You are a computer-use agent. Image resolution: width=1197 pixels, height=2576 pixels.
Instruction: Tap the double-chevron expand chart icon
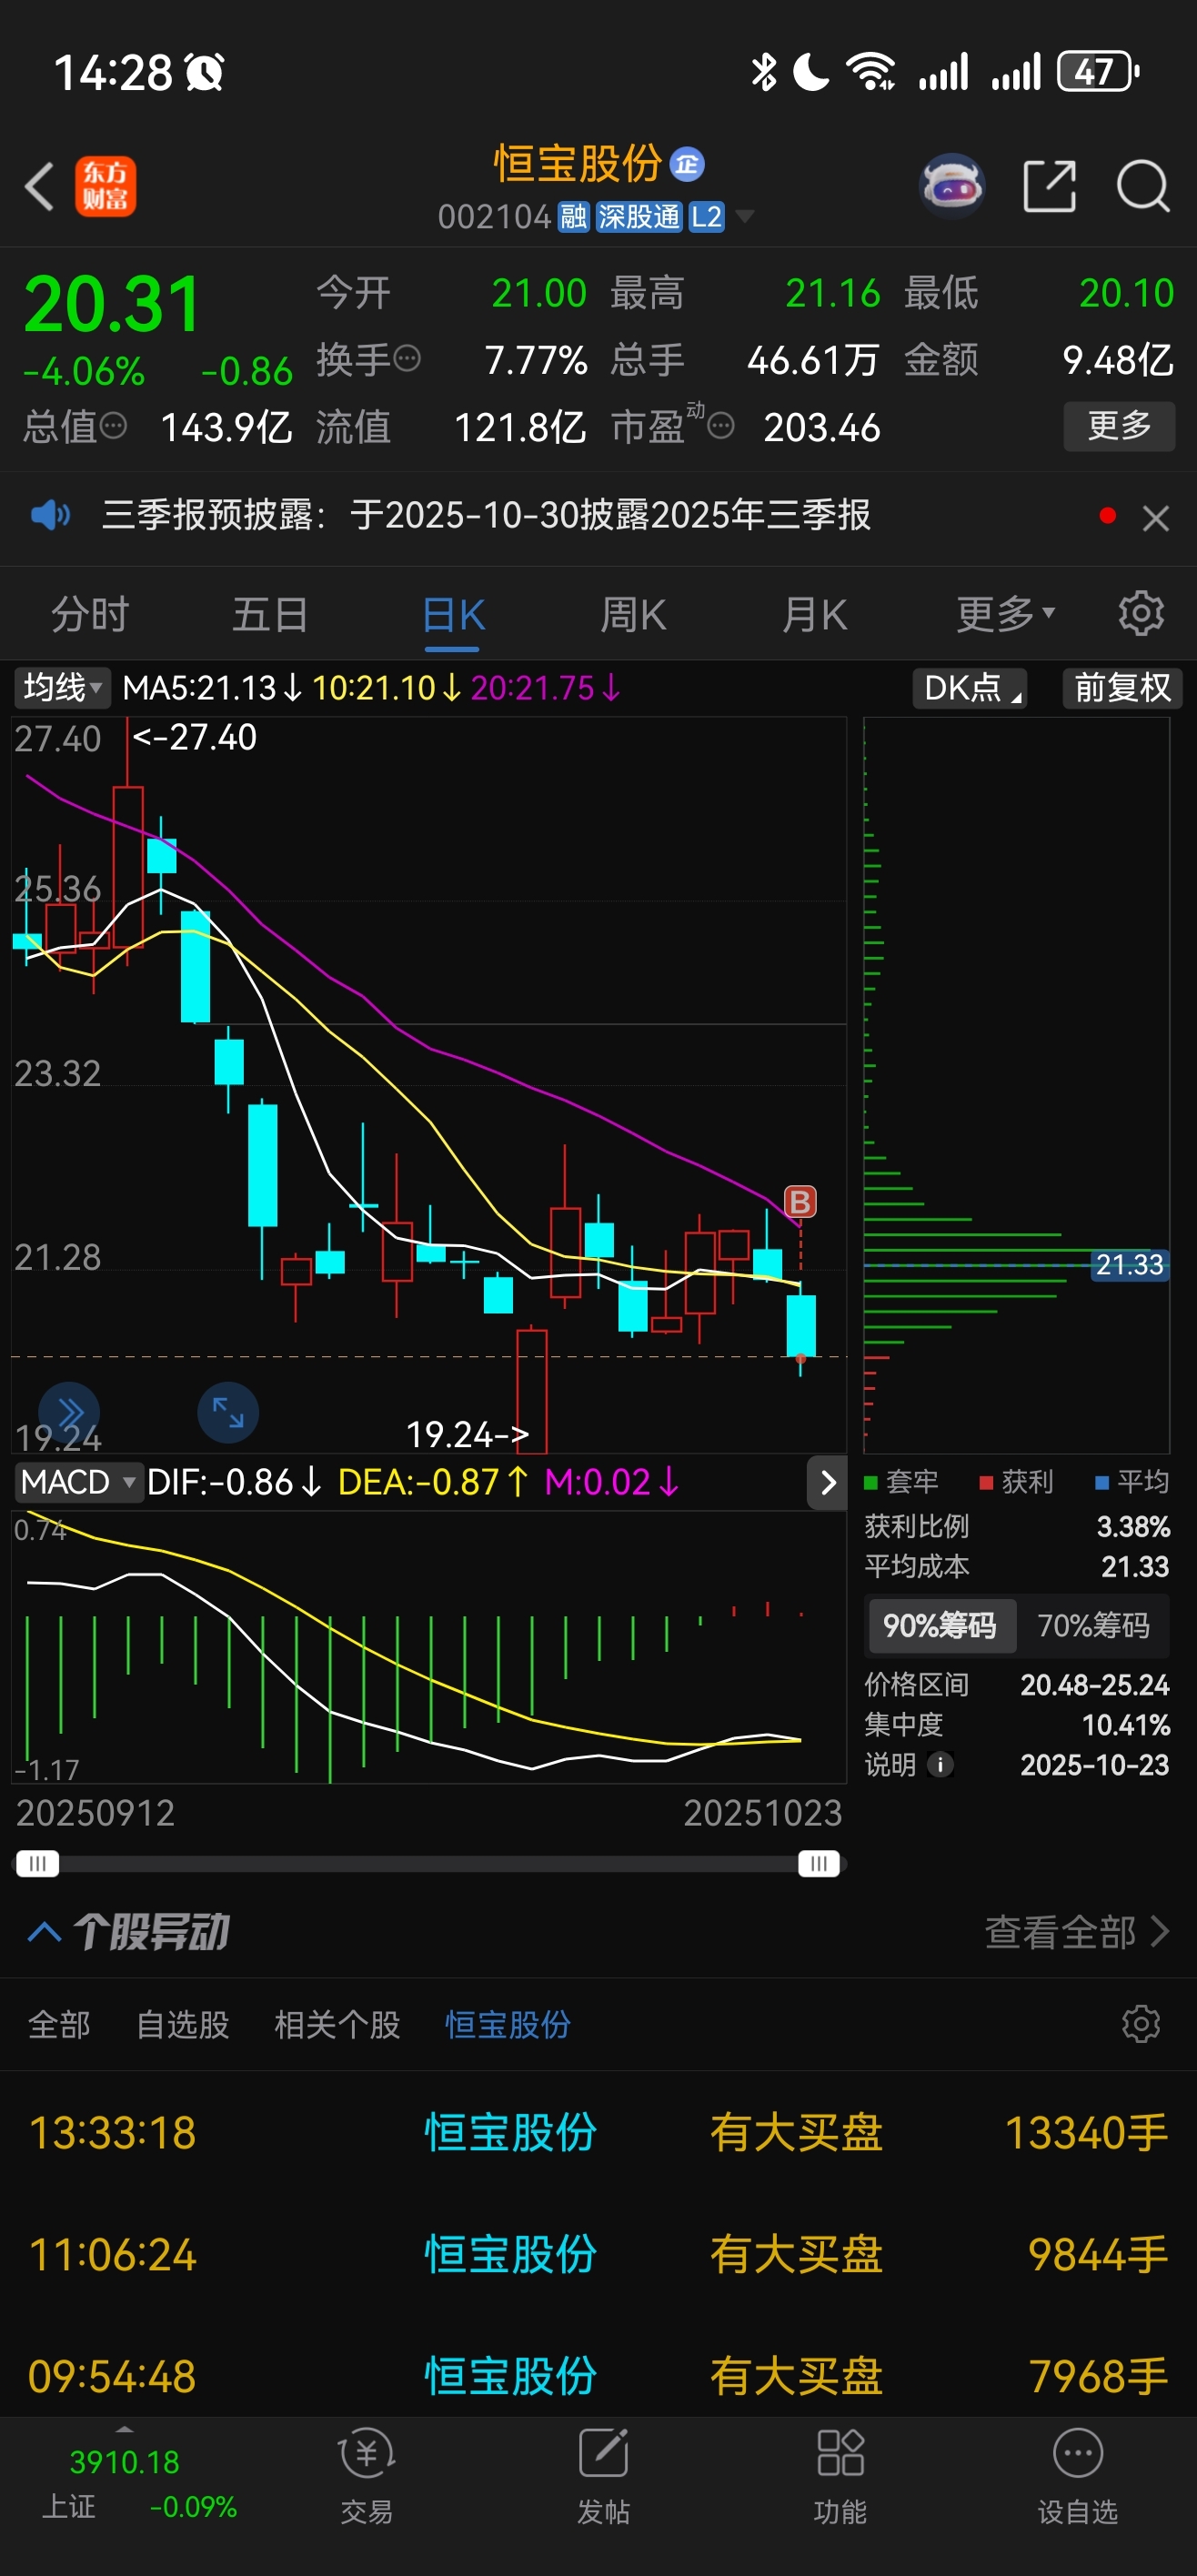coord(69,1412)
